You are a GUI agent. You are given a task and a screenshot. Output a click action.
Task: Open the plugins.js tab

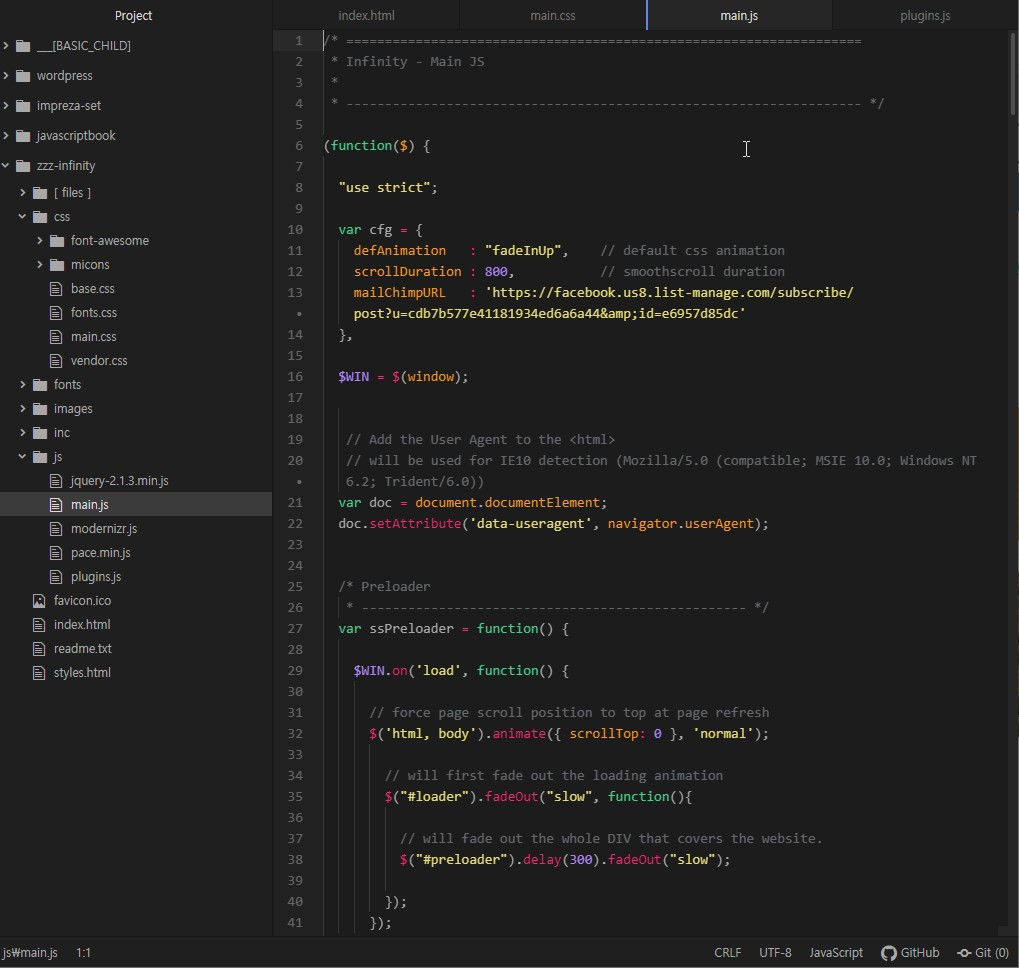[925, 15]
